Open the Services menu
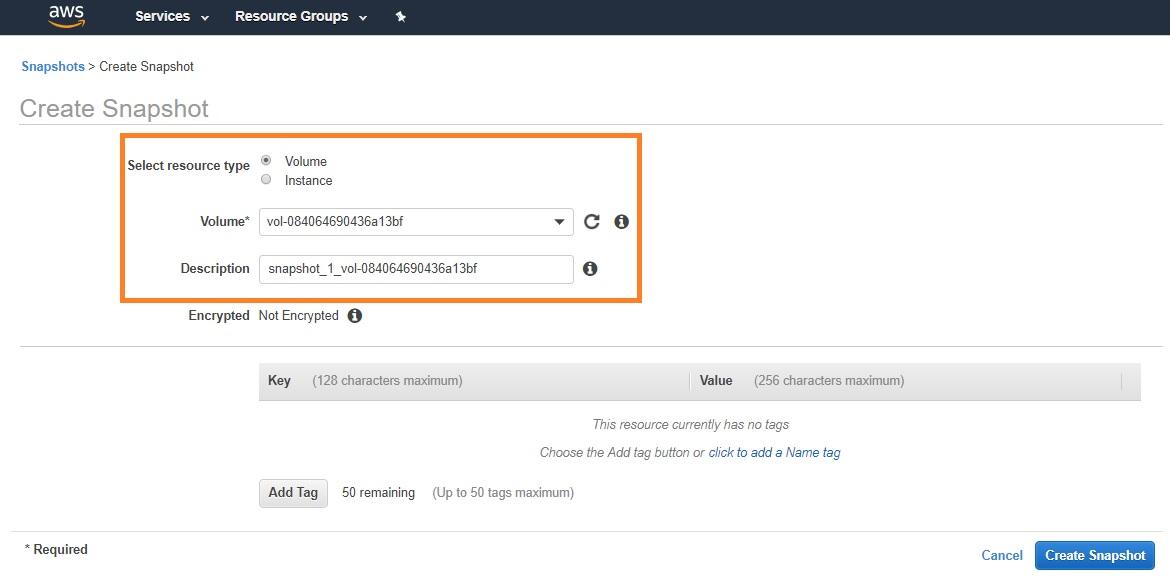Screen dimensions: 1170x587 click(x=172, y=17)
